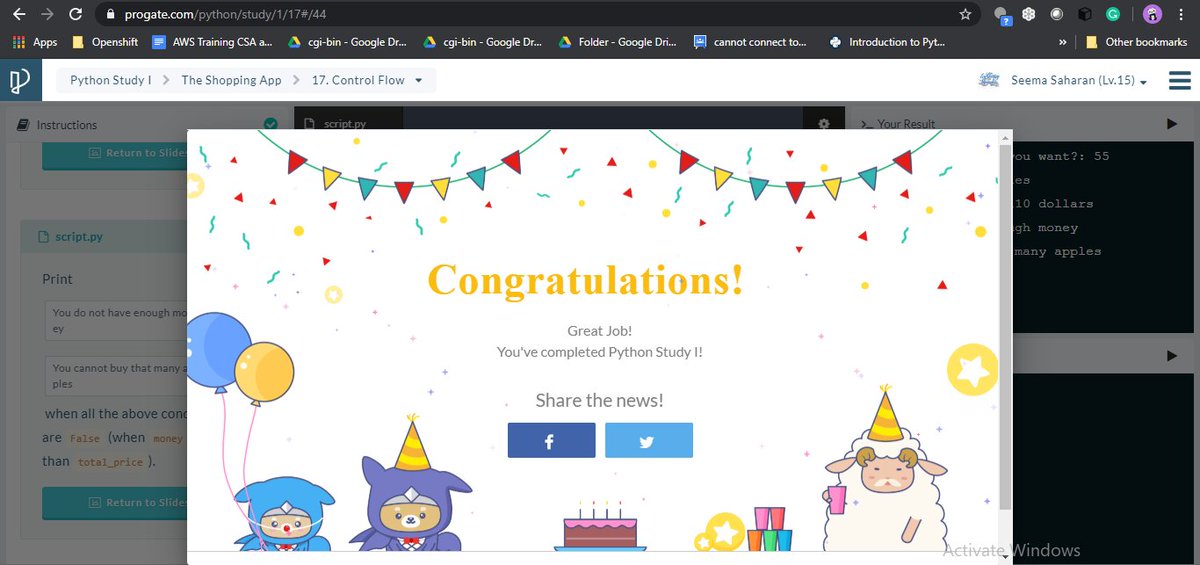Open the hamburger menu
The height and width of the screenshot is (565, 1200).
pos(1180,80)
